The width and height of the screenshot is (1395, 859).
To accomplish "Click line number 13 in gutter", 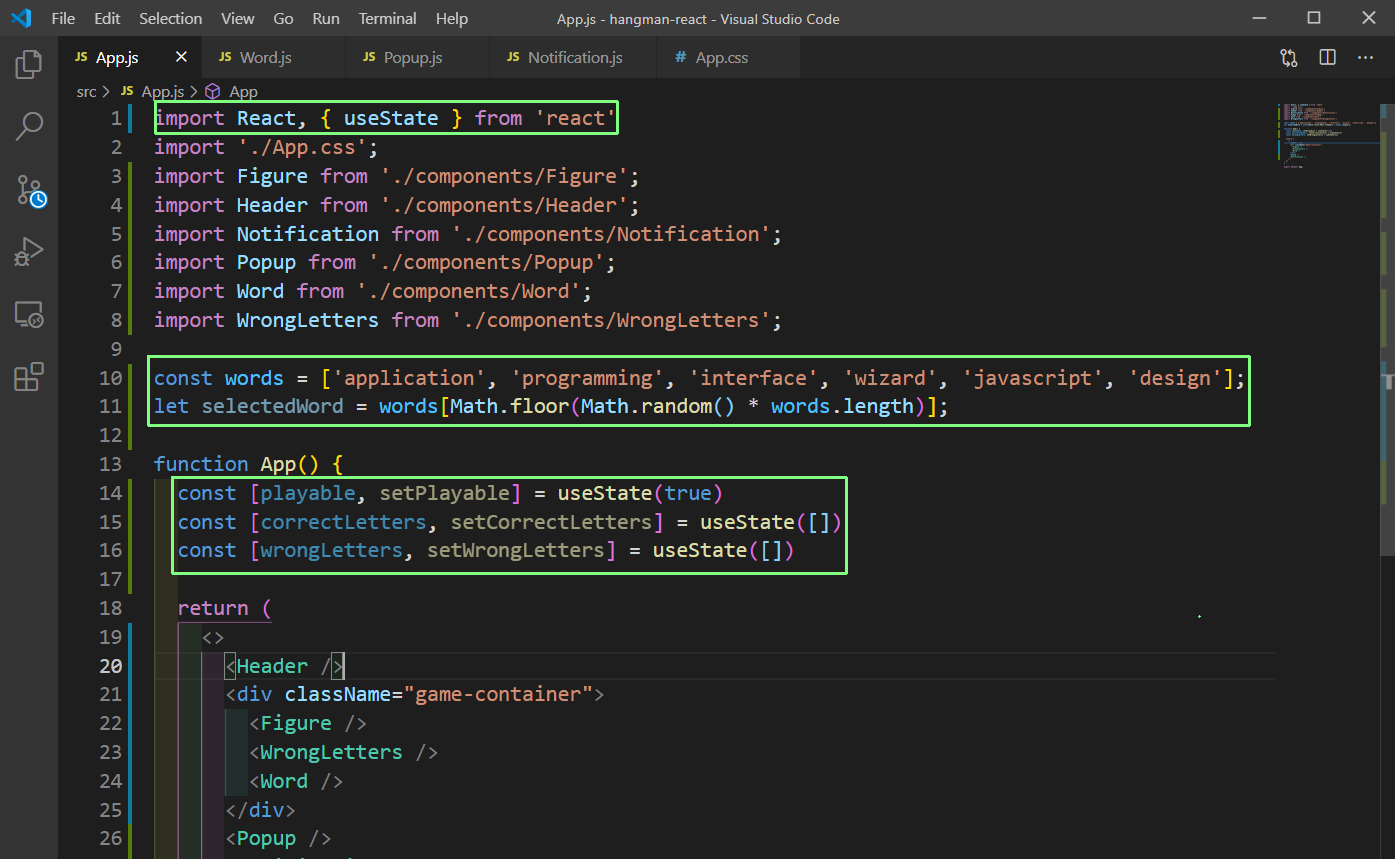I will pyautogui.click(x=110, y=464).
